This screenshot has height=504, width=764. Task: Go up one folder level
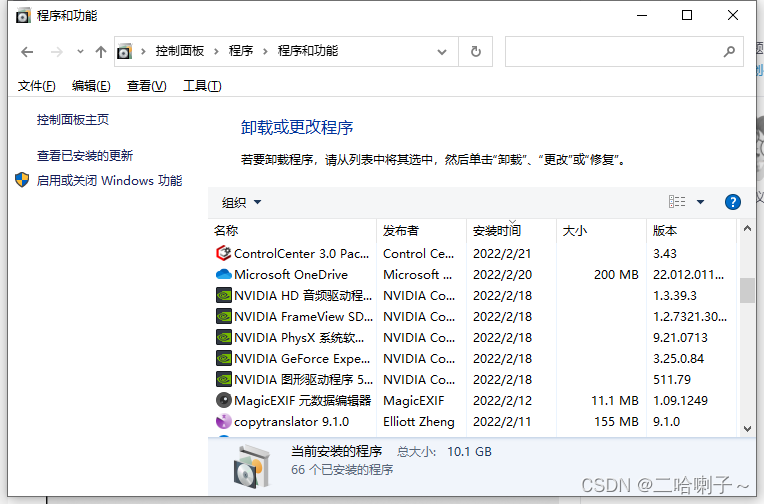coord(101,52)
